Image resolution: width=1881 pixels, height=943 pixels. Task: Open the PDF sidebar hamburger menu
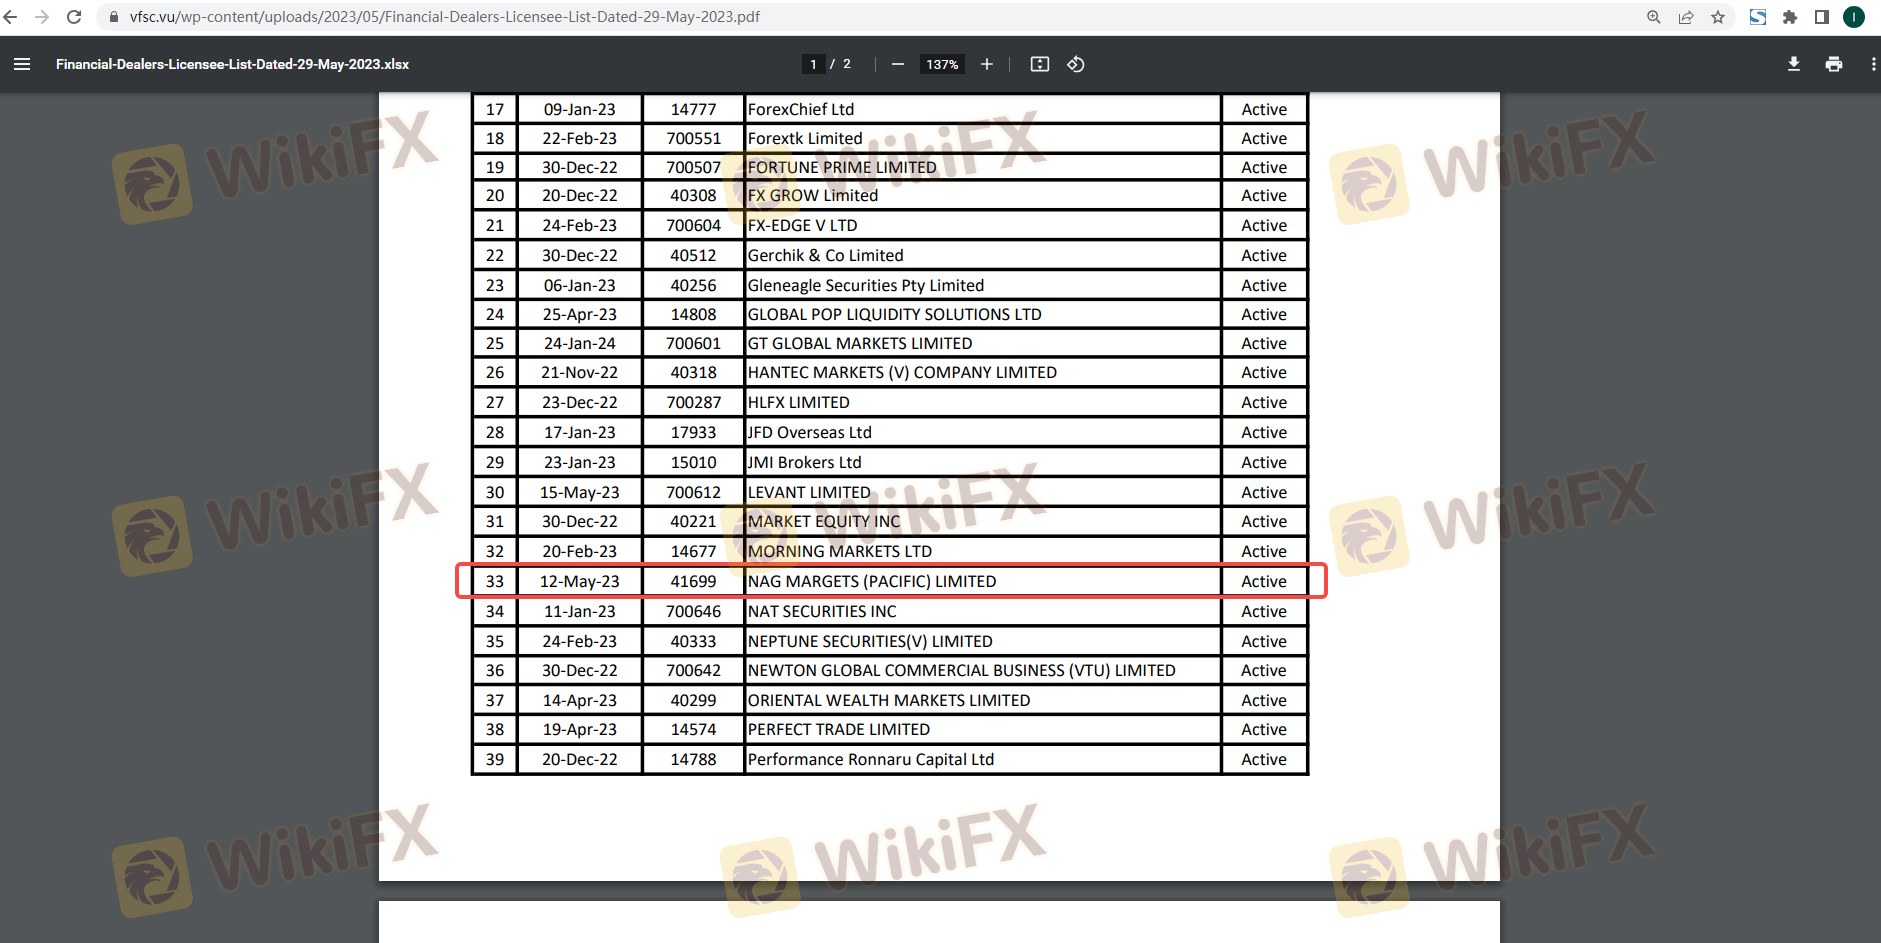pos(22,64)
